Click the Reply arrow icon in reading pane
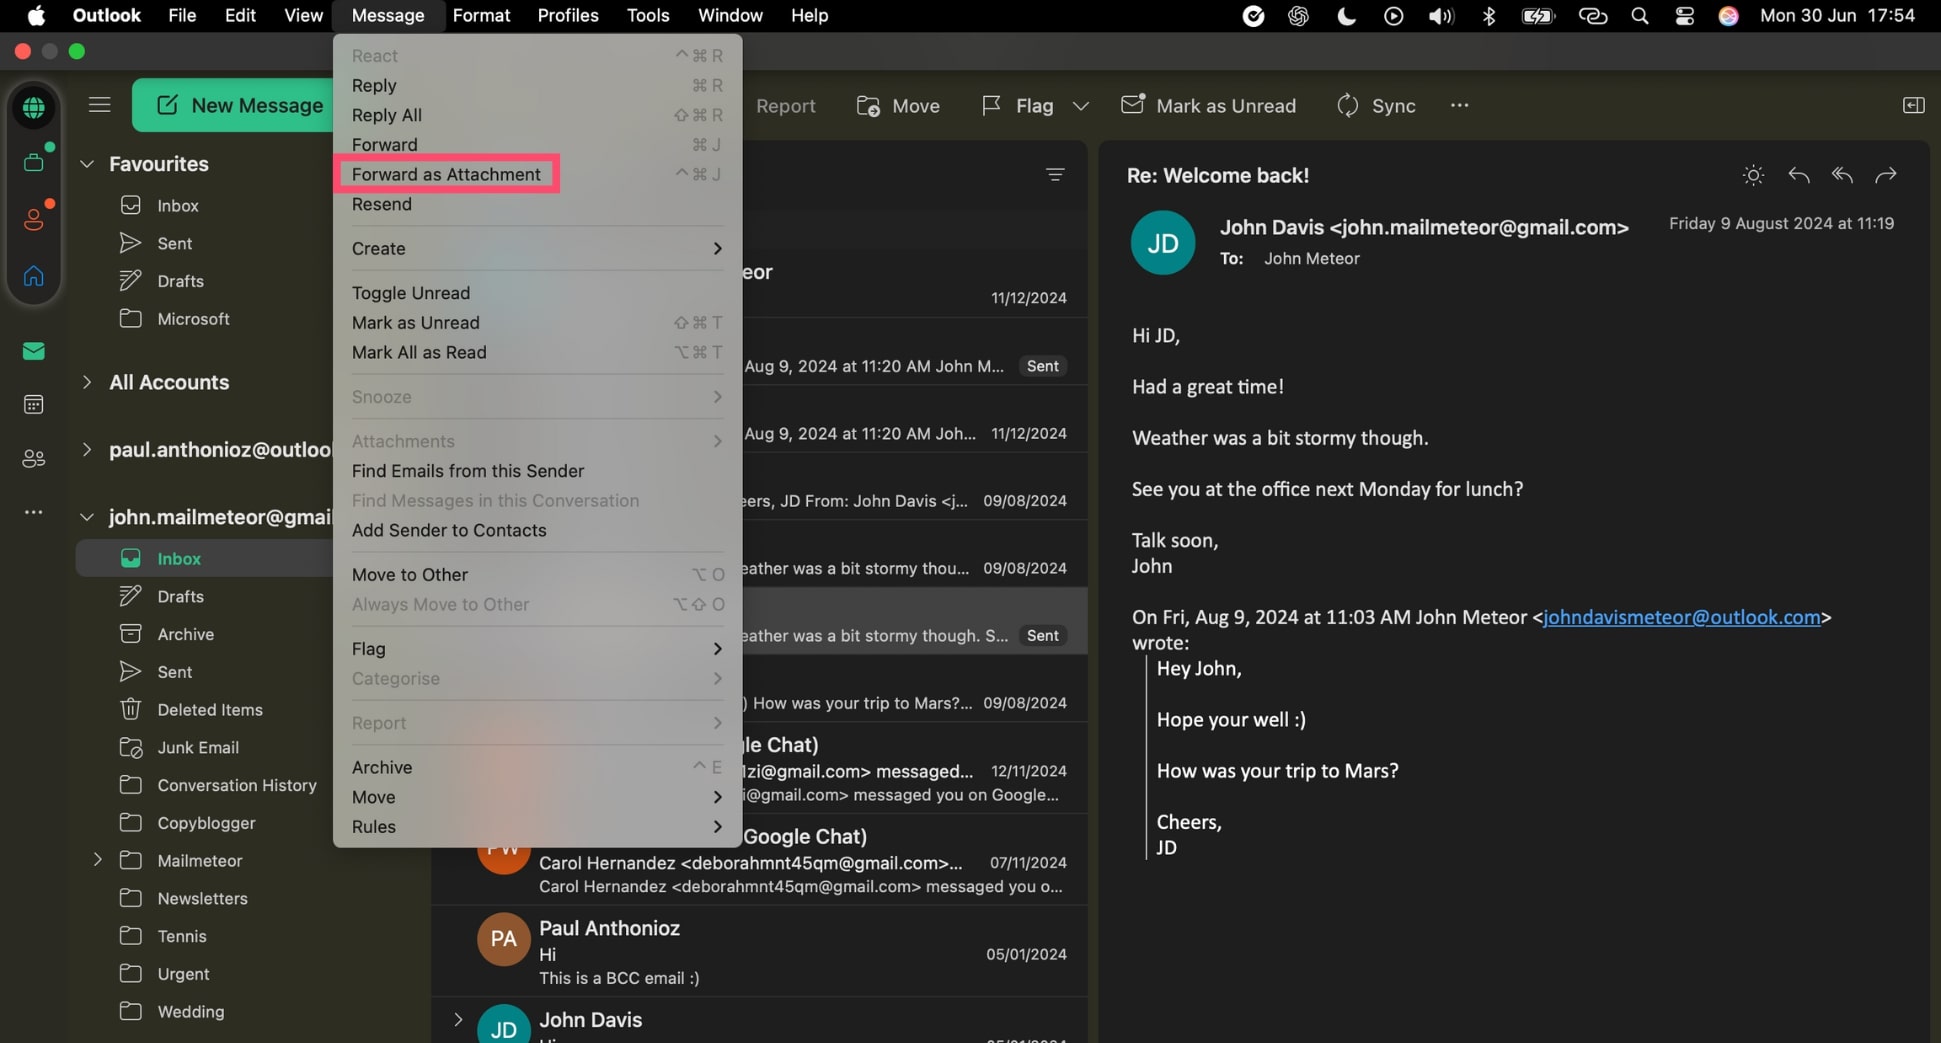1941x1043 pixels. point(1799,175)
